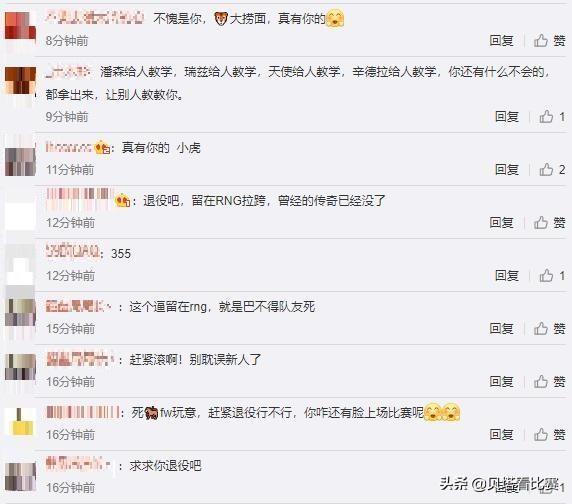This screenshot has width=572, height=504.
Task: Open username of 355 commenter
Action: point(72,252)
